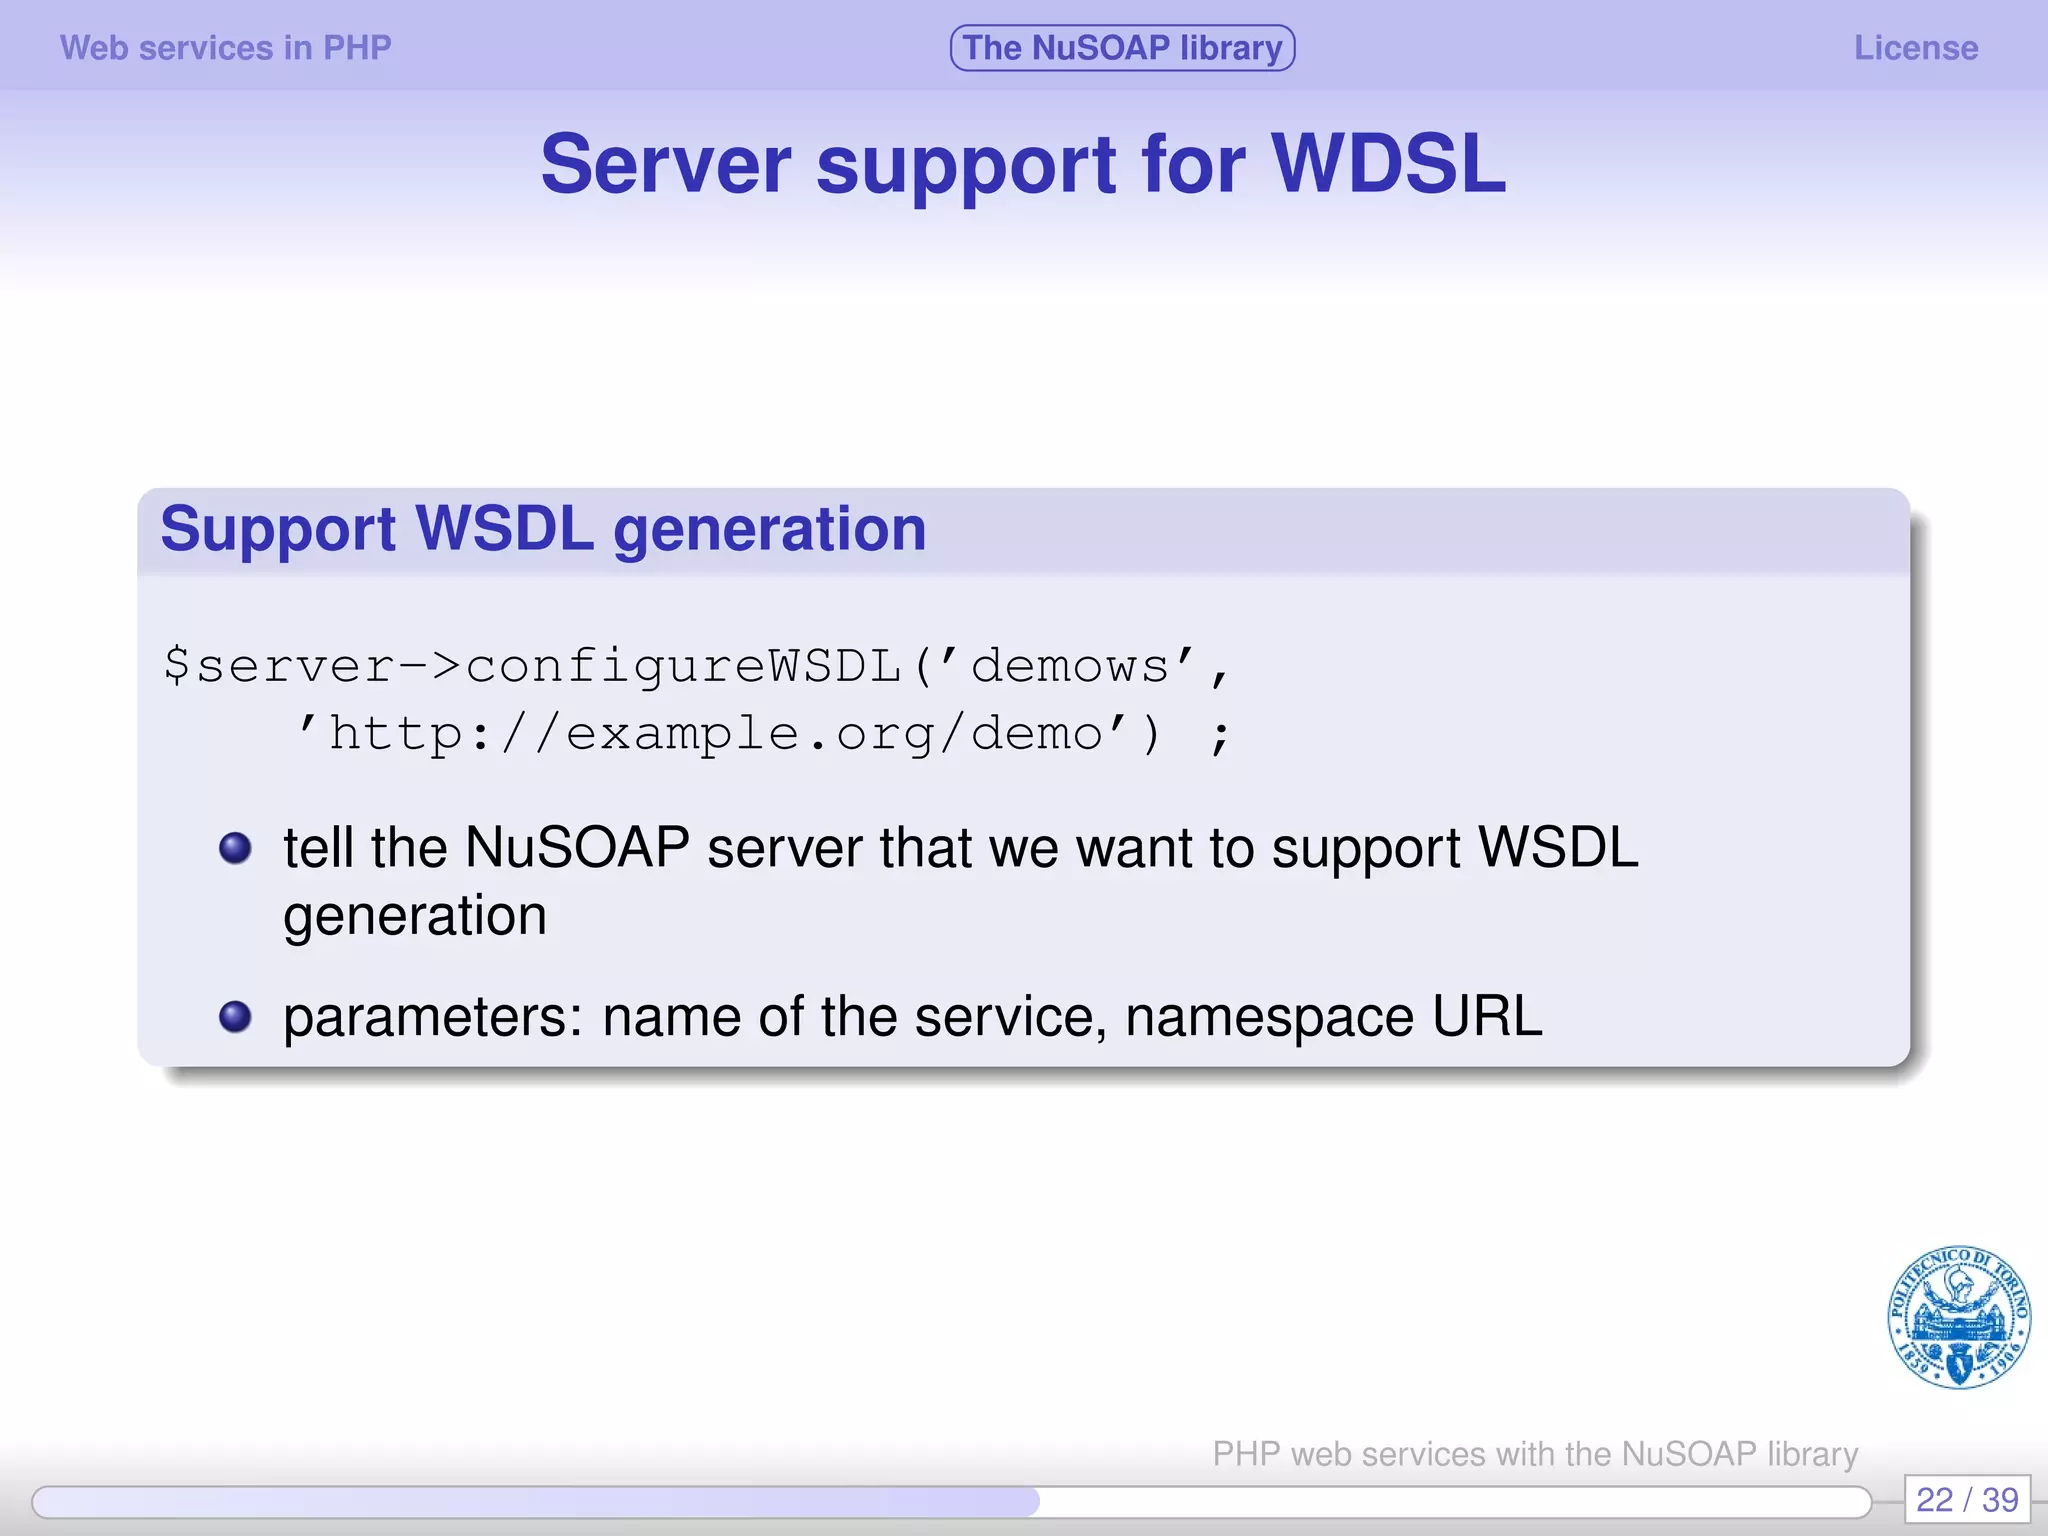
Task: Click the word 'generation' on wrapped line
Action: tap(415, 916)
